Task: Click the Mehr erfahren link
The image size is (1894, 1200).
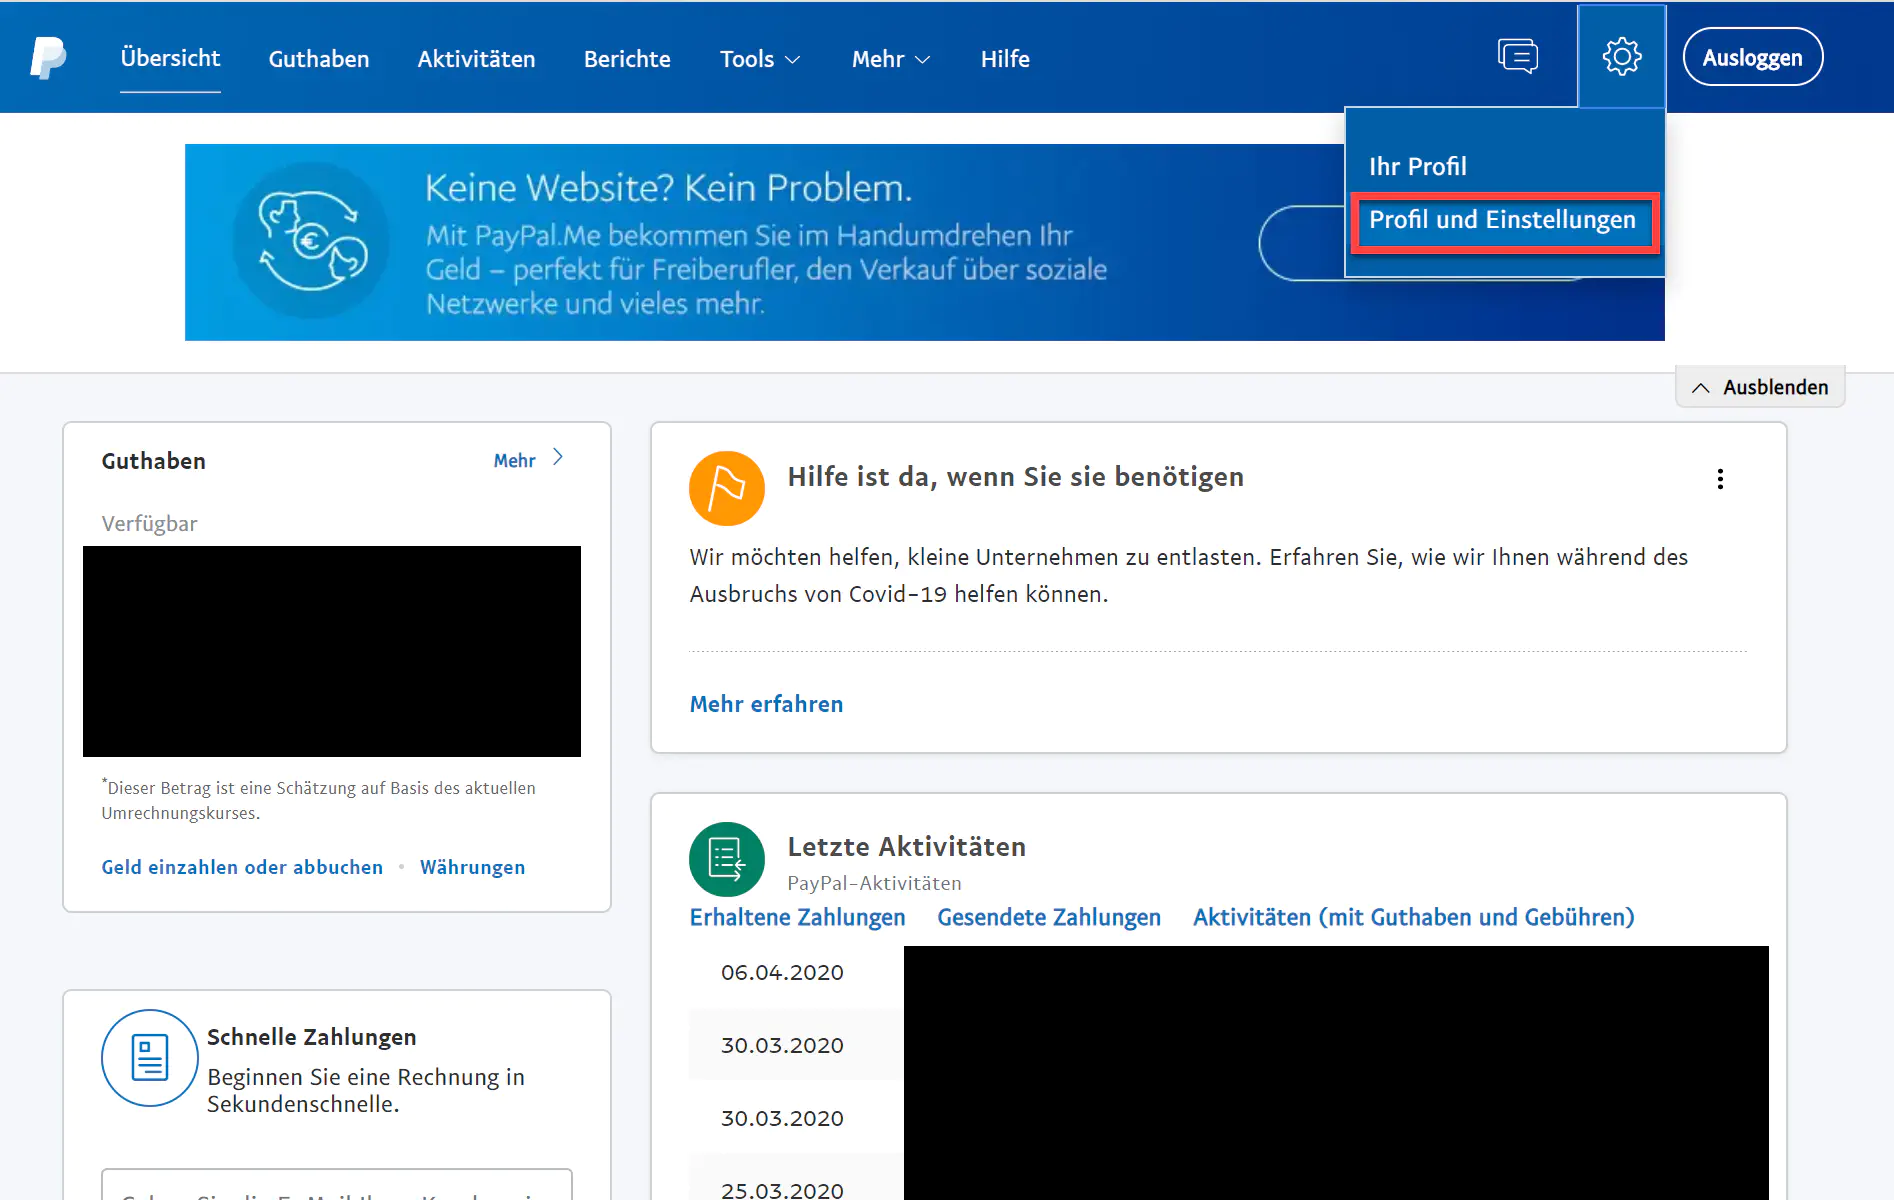Action: pyautogui.click(x=766, y=704)
